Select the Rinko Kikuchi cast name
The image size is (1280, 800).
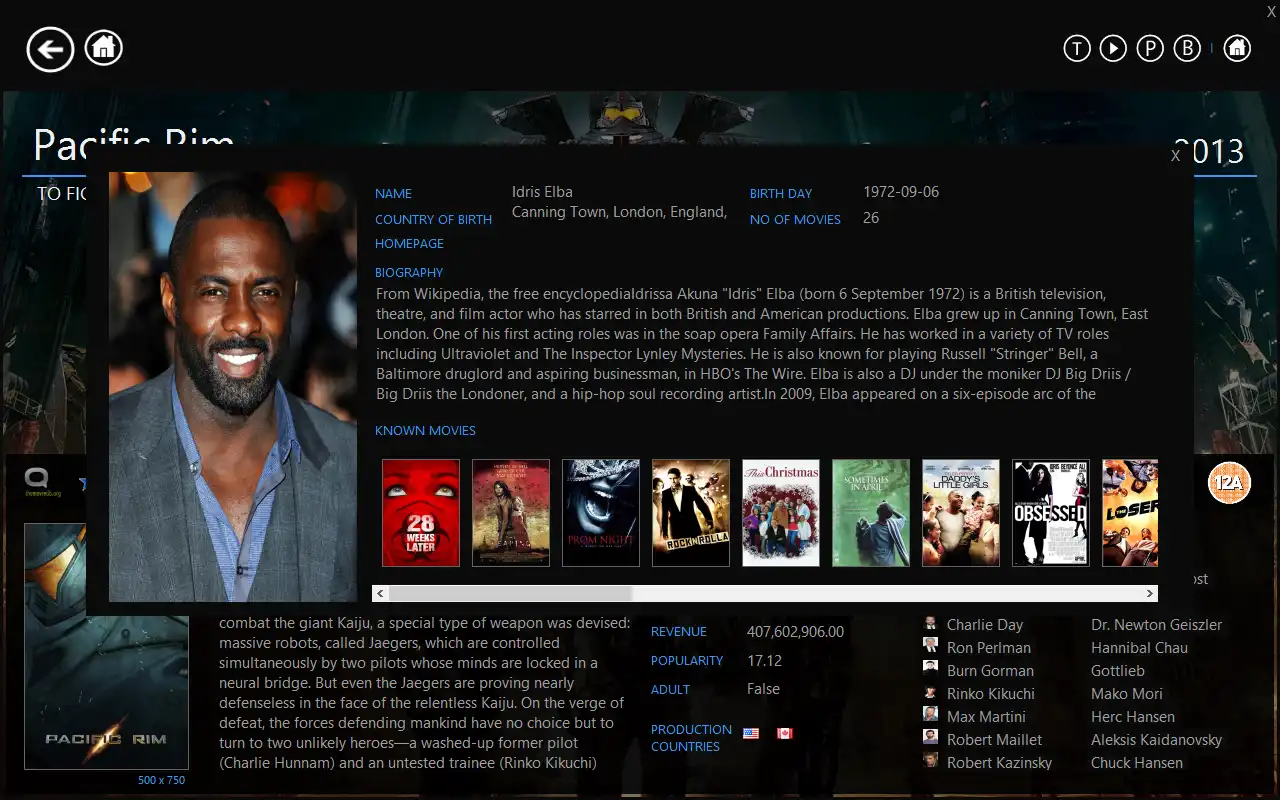[991, 694]
